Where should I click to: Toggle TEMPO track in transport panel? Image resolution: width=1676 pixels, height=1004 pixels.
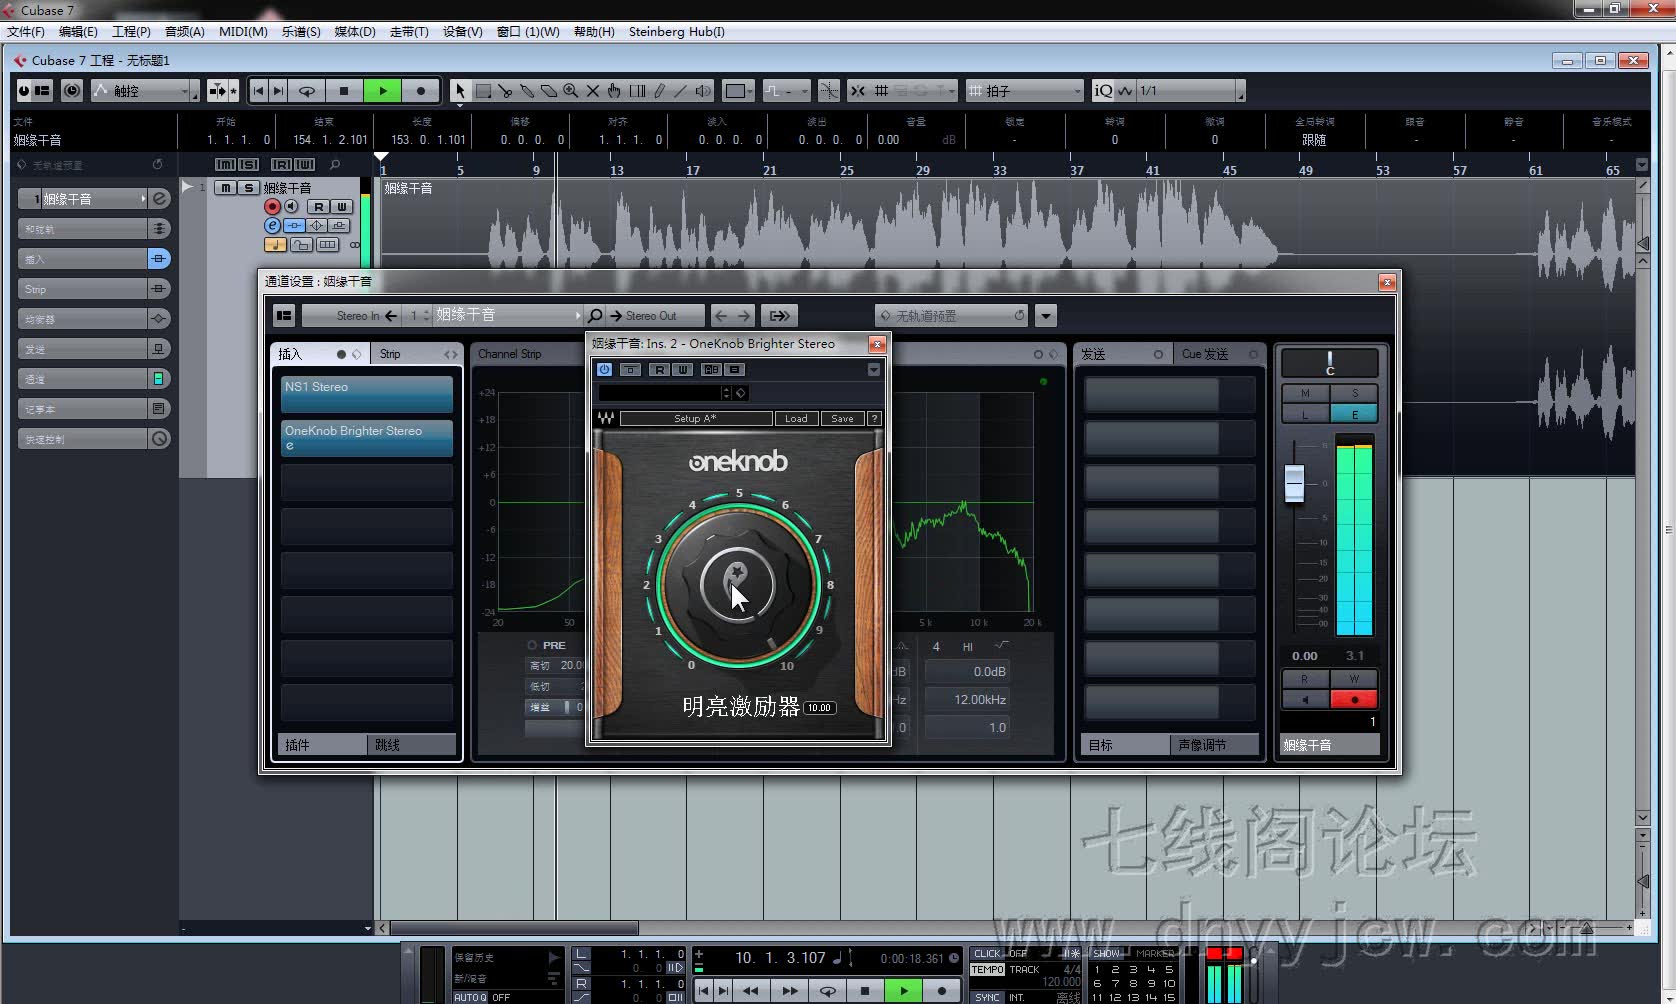(x=987, y=970)
